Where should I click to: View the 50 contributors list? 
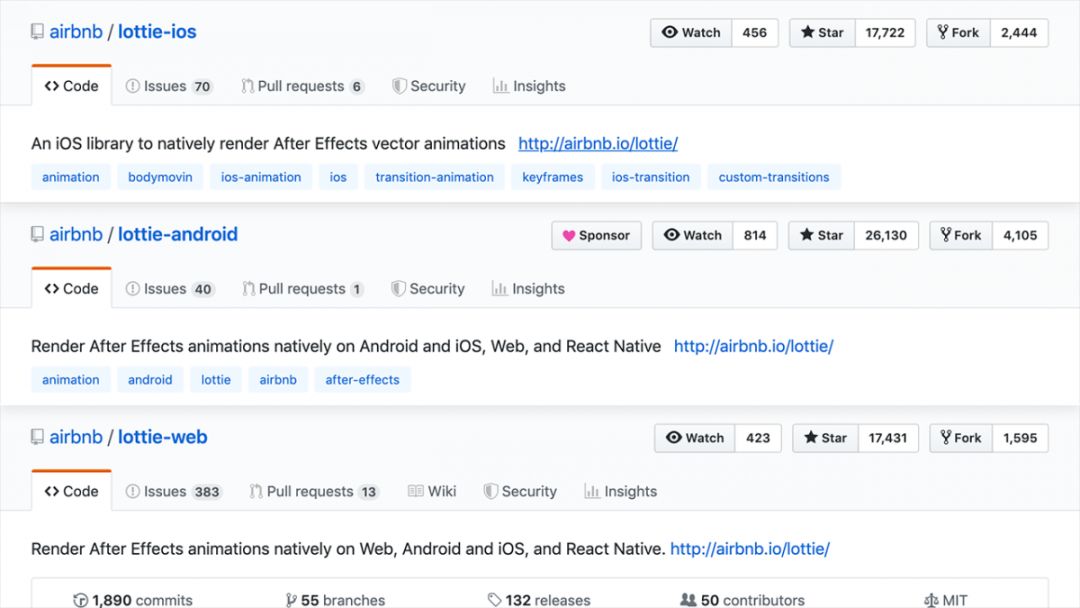742,600
